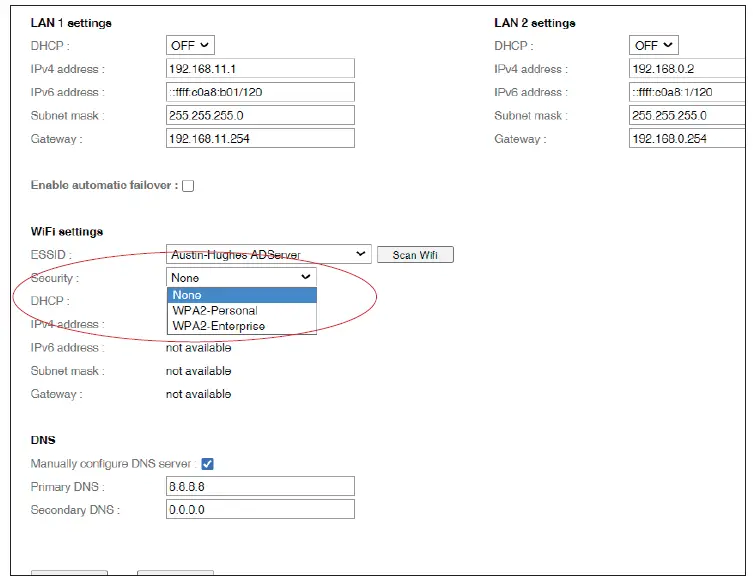Expand the ESSID network dropdown

[269, 255]
